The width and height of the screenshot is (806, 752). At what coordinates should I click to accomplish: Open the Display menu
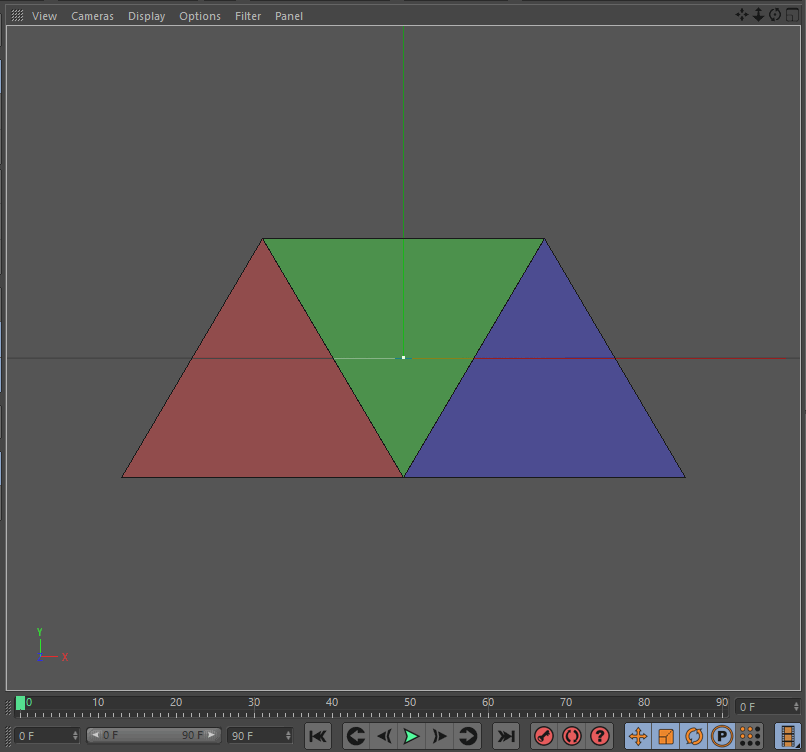pyautogui.click(x=146, y=15)
